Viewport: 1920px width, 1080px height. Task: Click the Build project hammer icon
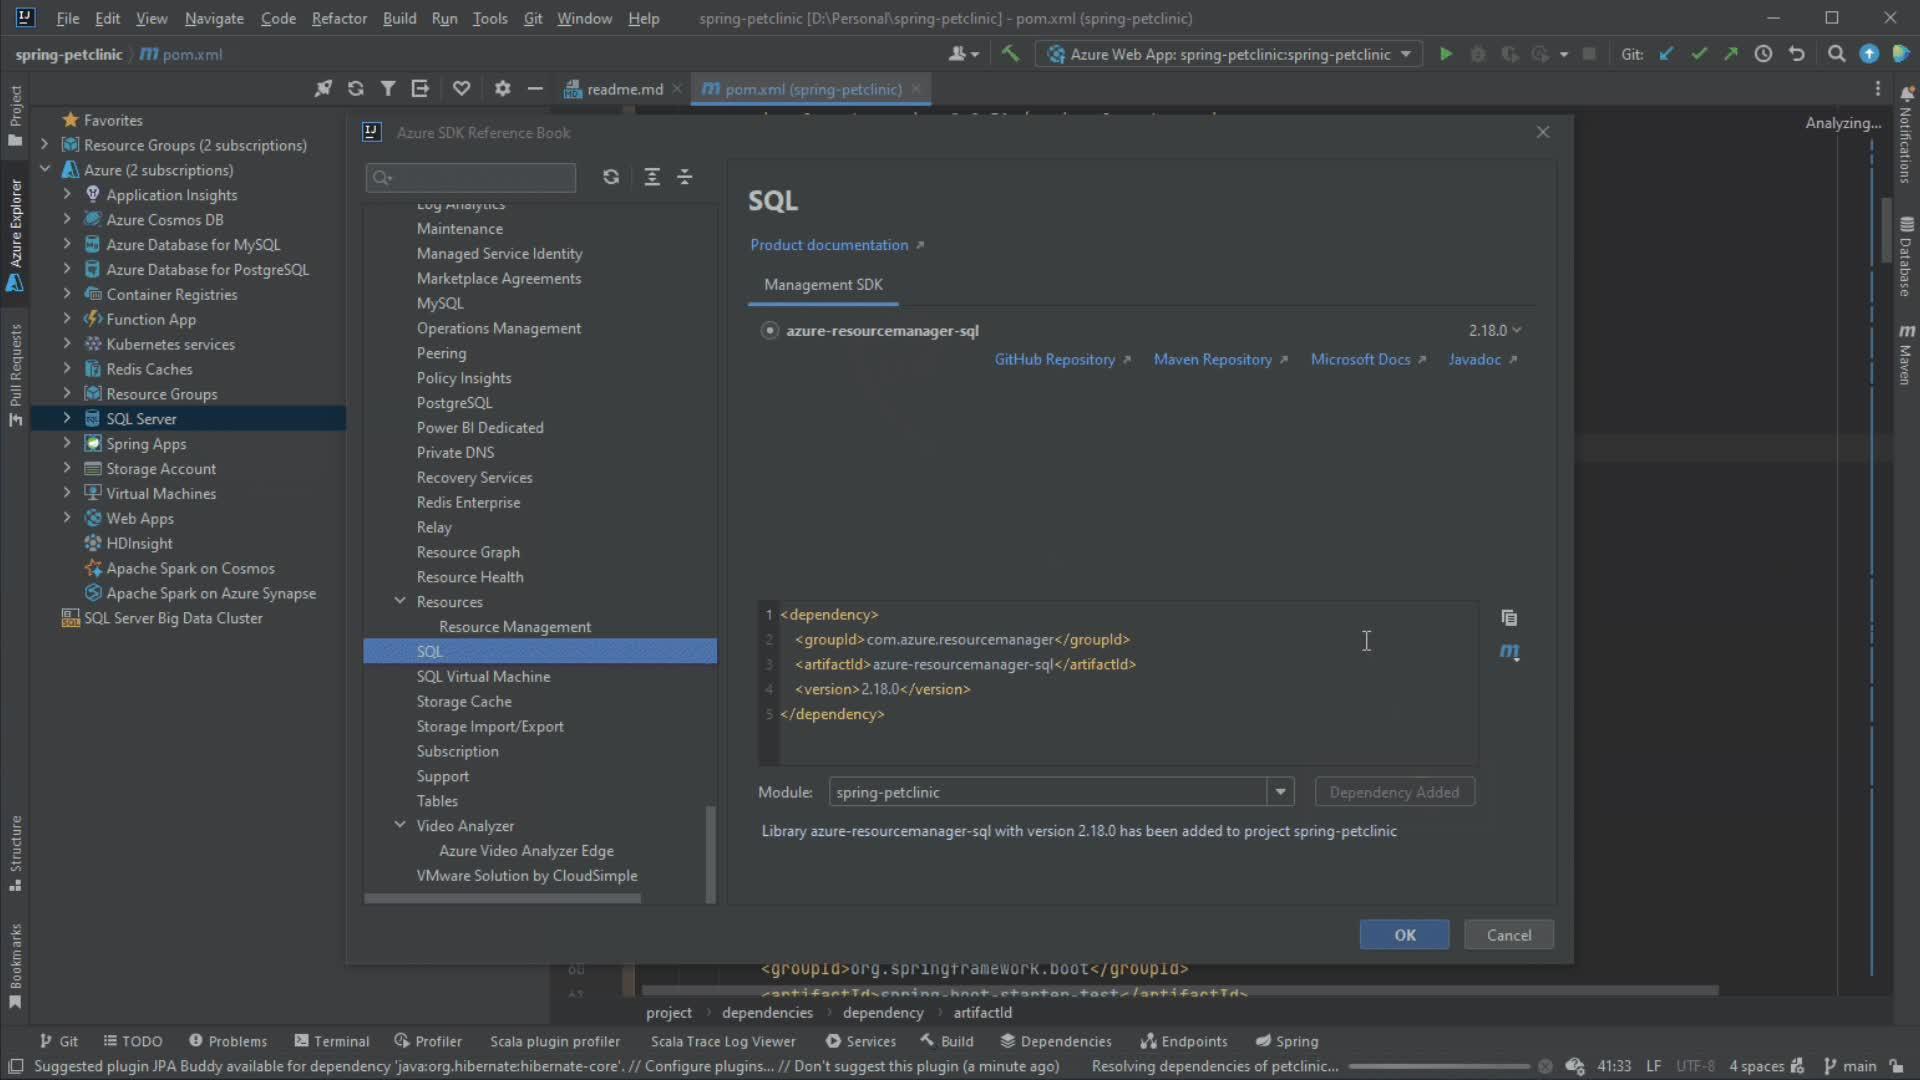pos(1010,54)
